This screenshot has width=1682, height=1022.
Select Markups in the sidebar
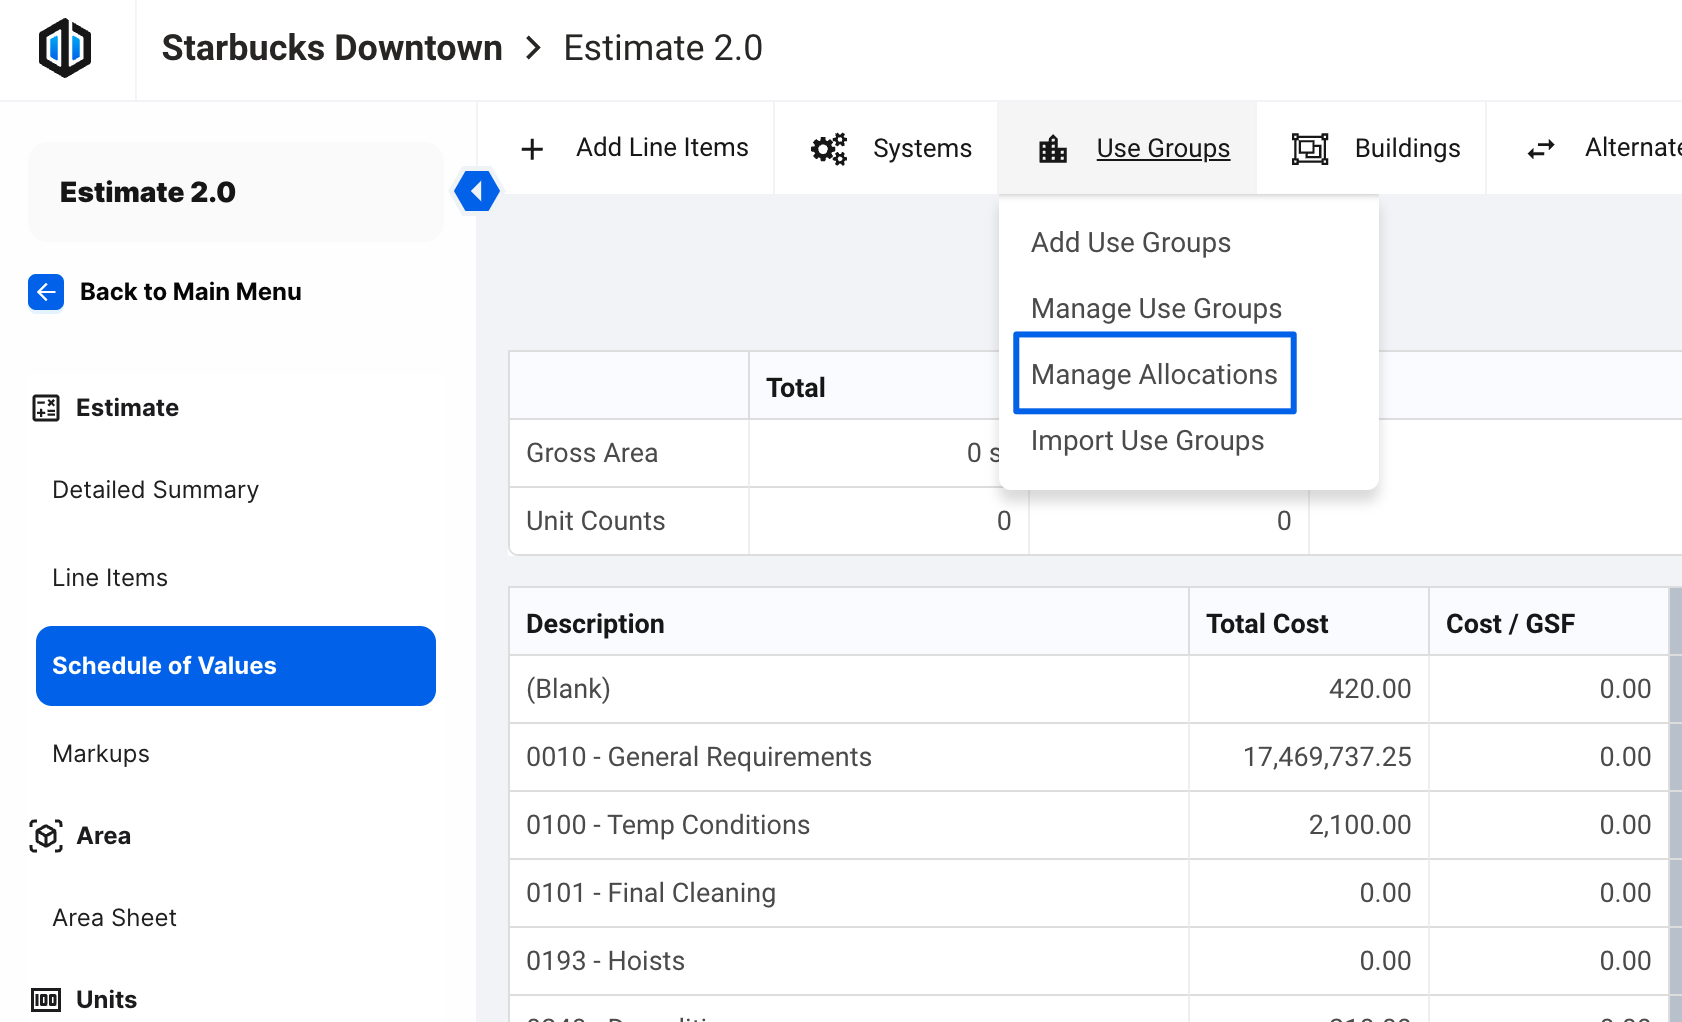click(x=100, y=753)
